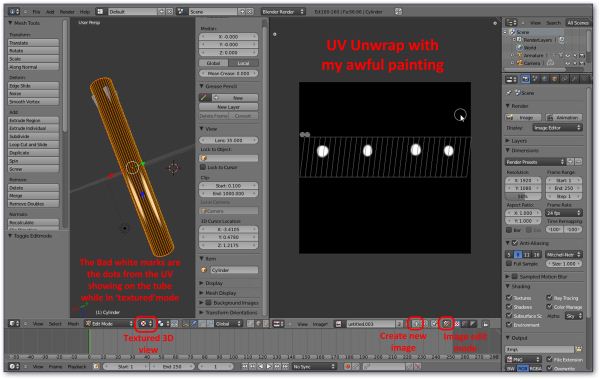Expand the Layers panel in render properties
This screenshot has height=379, width=600.
[x=516, y=140]
